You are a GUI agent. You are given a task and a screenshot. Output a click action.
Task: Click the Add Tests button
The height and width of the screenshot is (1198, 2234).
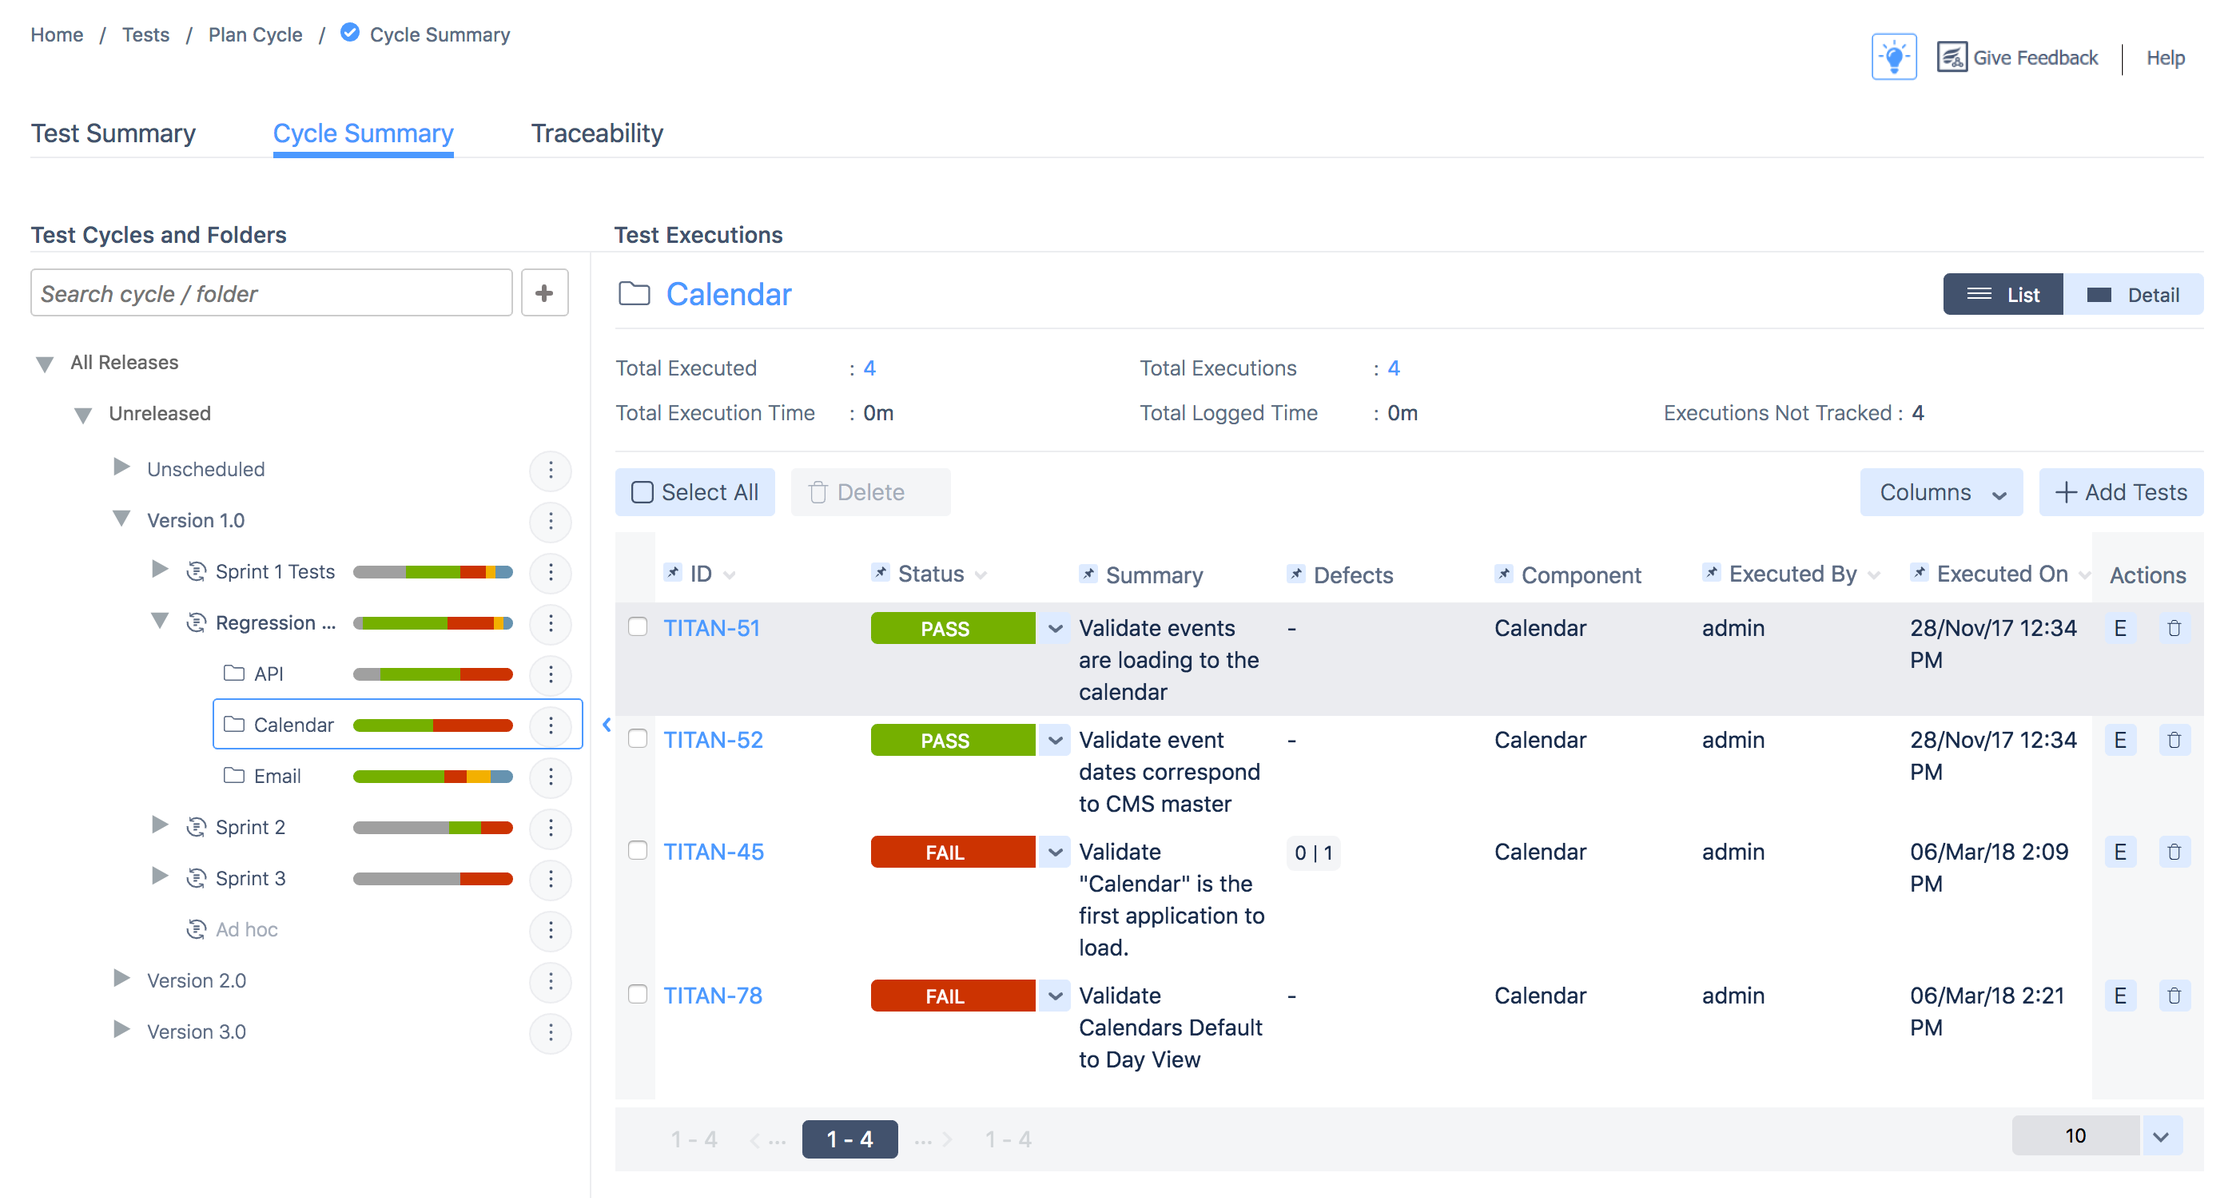(2122, 492)
